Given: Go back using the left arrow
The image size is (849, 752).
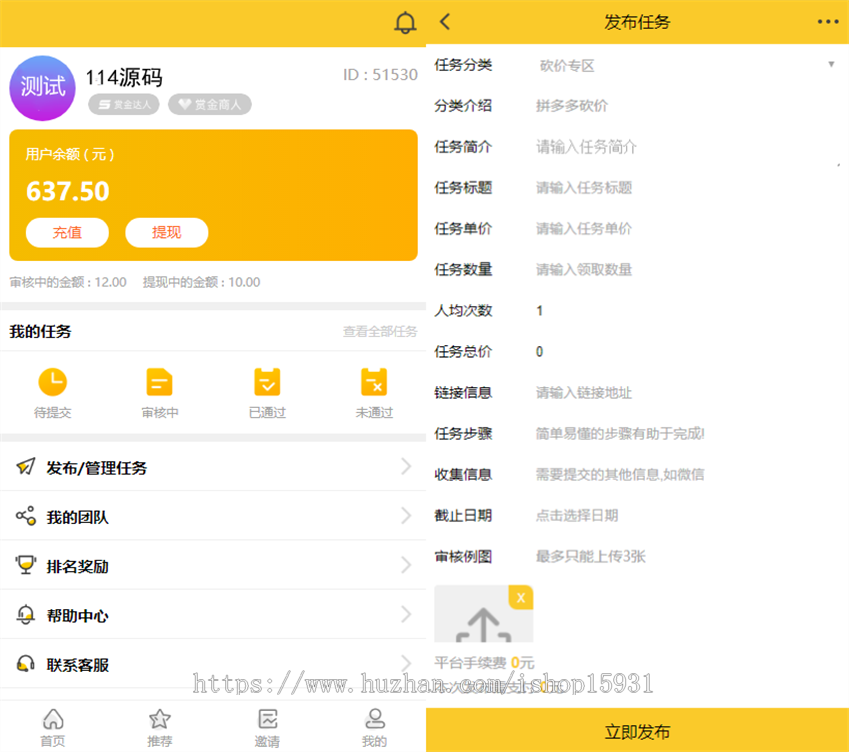Looking at the screenshot, I should (x=445, y=22).
